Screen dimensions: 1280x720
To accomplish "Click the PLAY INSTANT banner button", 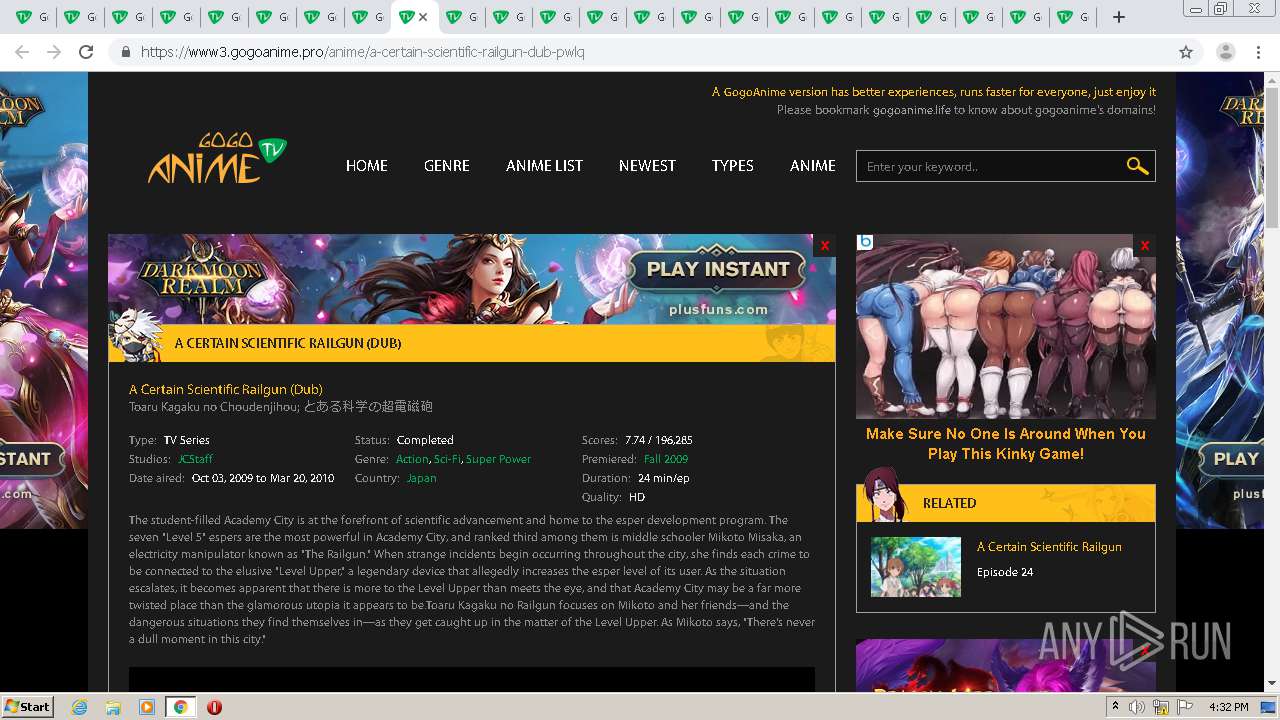I will [718, 269].
